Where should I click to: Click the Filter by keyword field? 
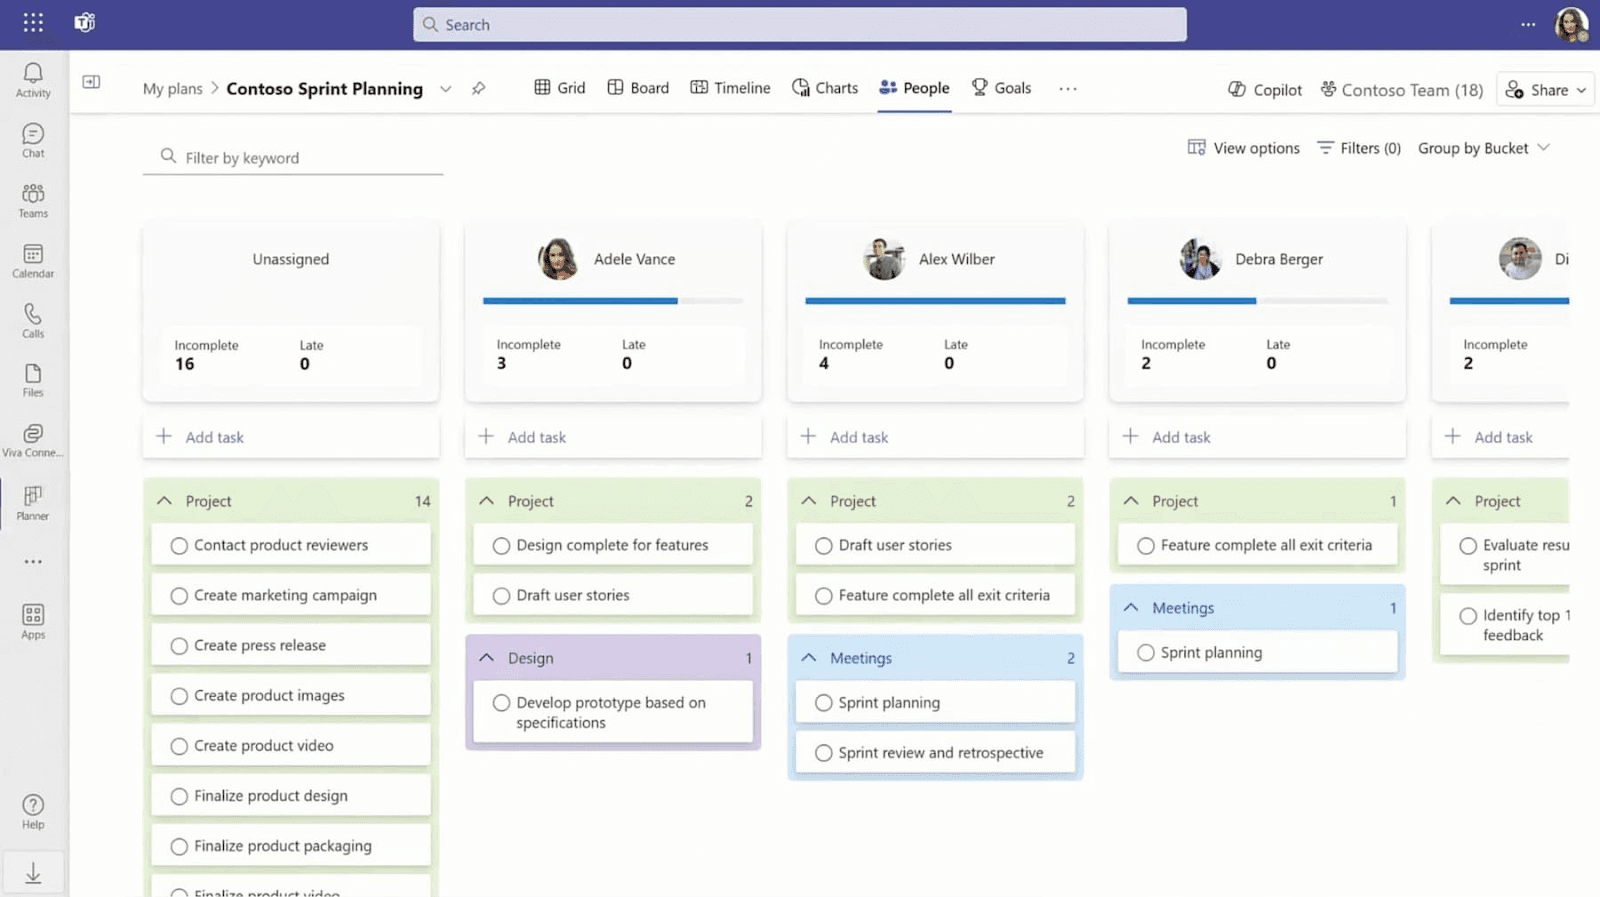pos(293,158)
